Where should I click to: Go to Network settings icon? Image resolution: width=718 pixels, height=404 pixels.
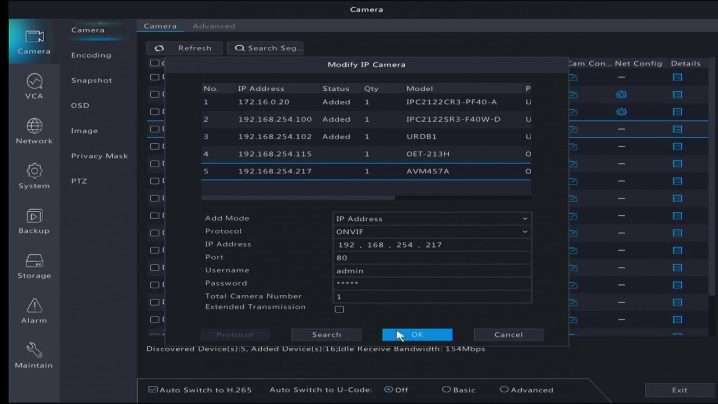coord(34,130)
